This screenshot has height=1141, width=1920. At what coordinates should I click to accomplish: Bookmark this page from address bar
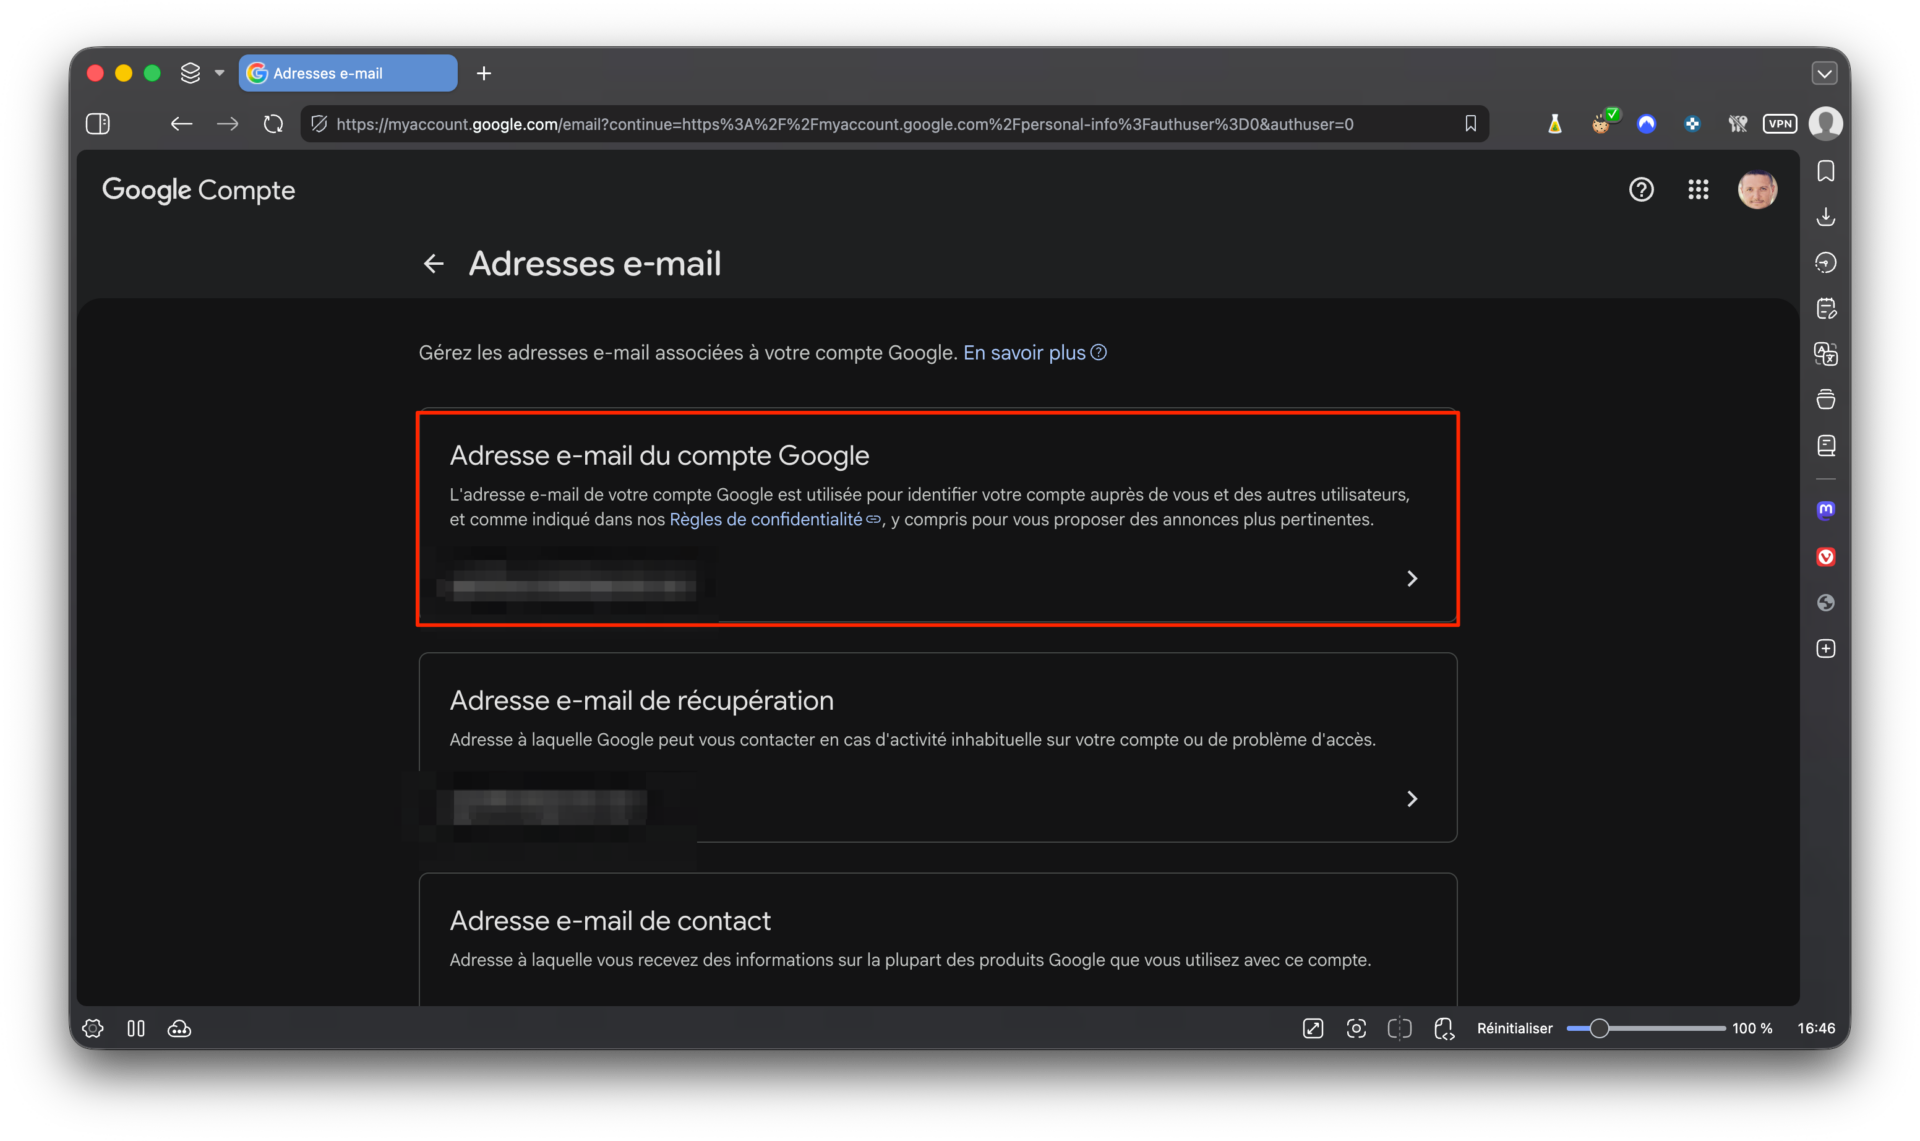[x=1471, y=124]
